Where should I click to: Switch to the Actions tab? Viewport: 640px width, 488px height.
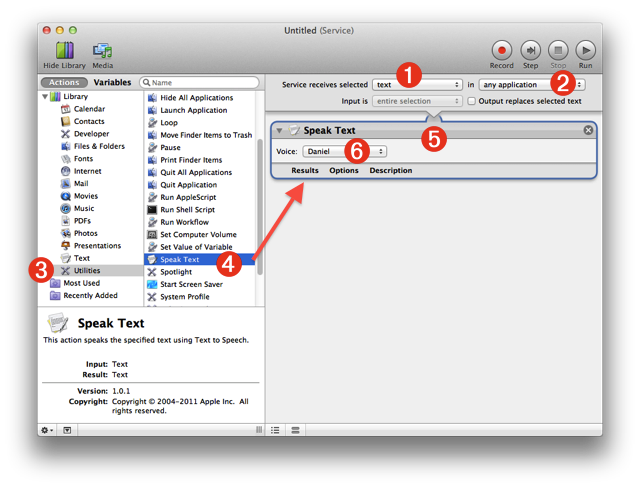coord(64,82)
